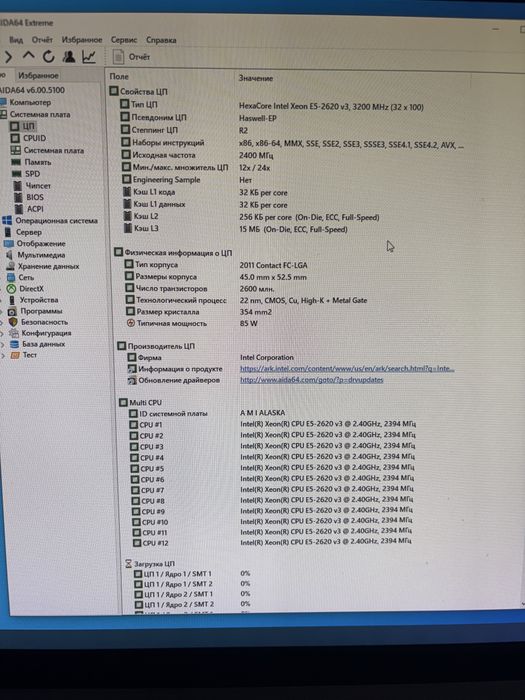This screenshot has width=525, height=700.
Task: Click the Forward navigation arrow in toolbar
Action: 8,57
